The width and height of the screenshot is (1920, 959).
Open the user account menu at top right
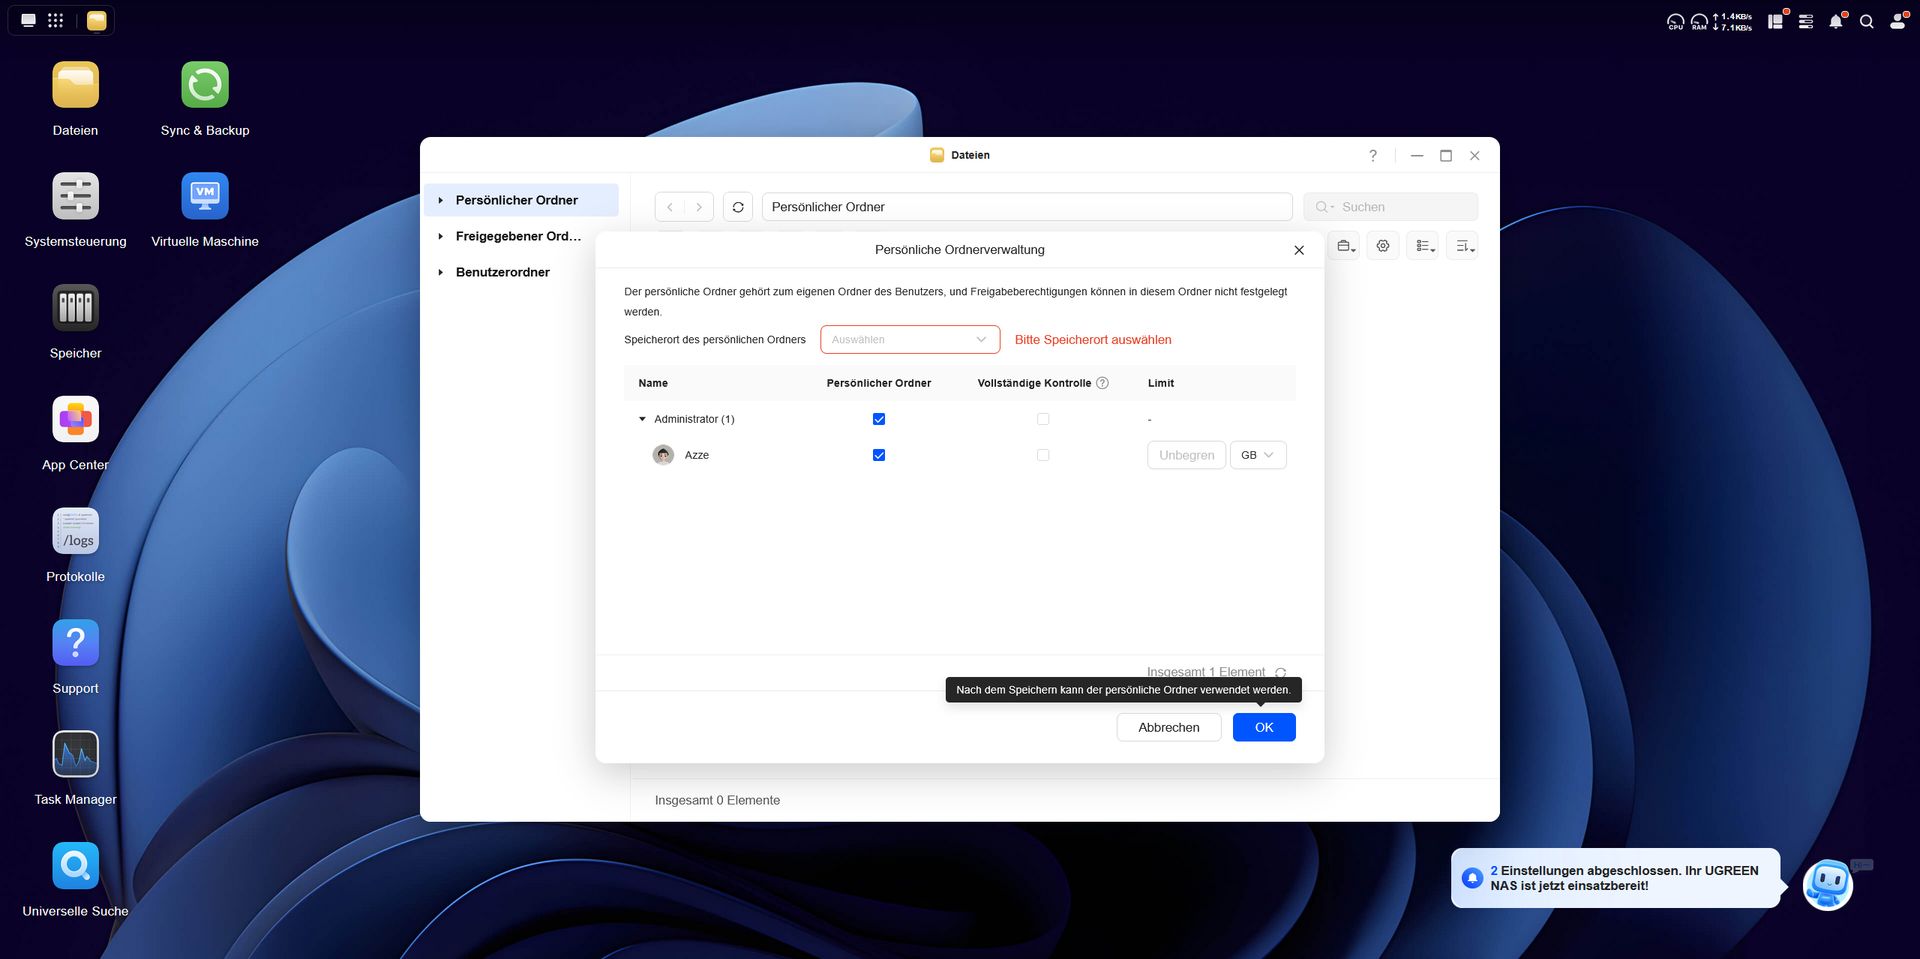coord(1898,20)
